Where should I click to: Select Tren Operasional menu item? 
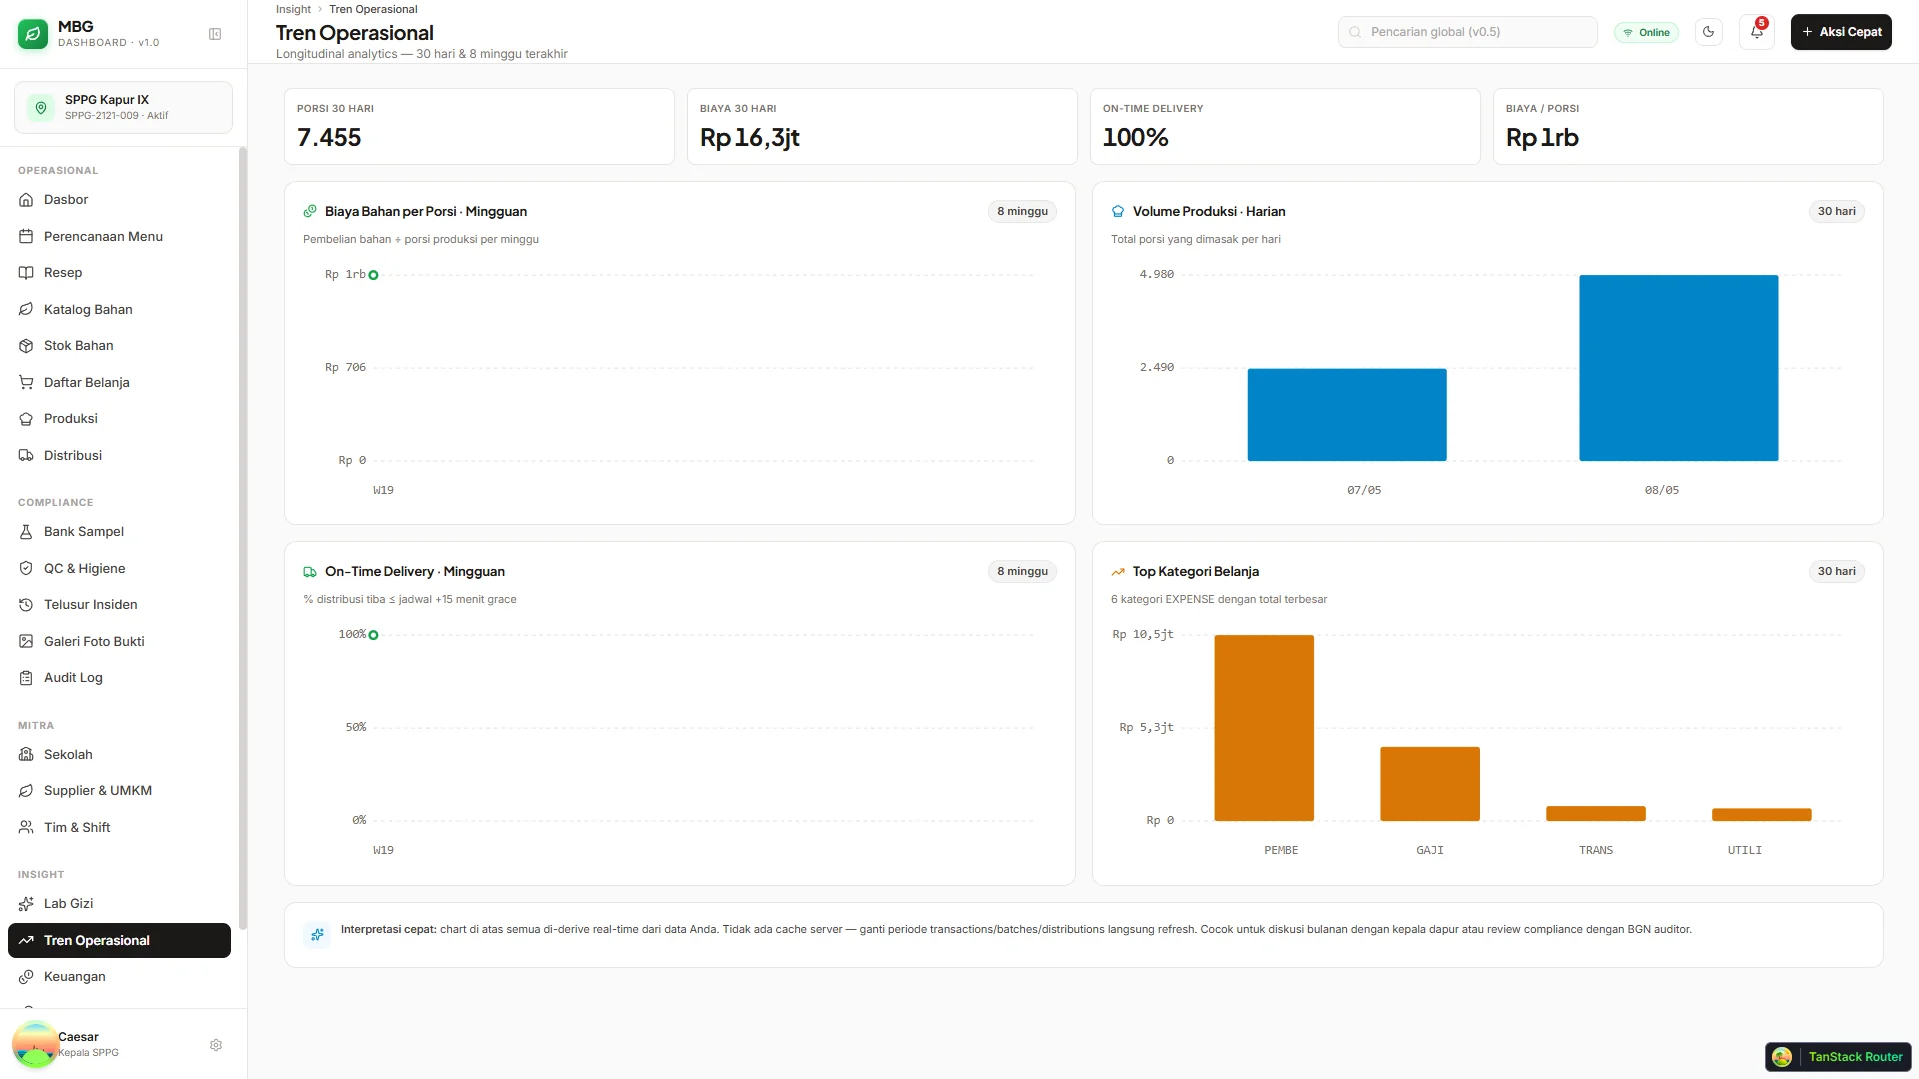[x=119, y=941]
